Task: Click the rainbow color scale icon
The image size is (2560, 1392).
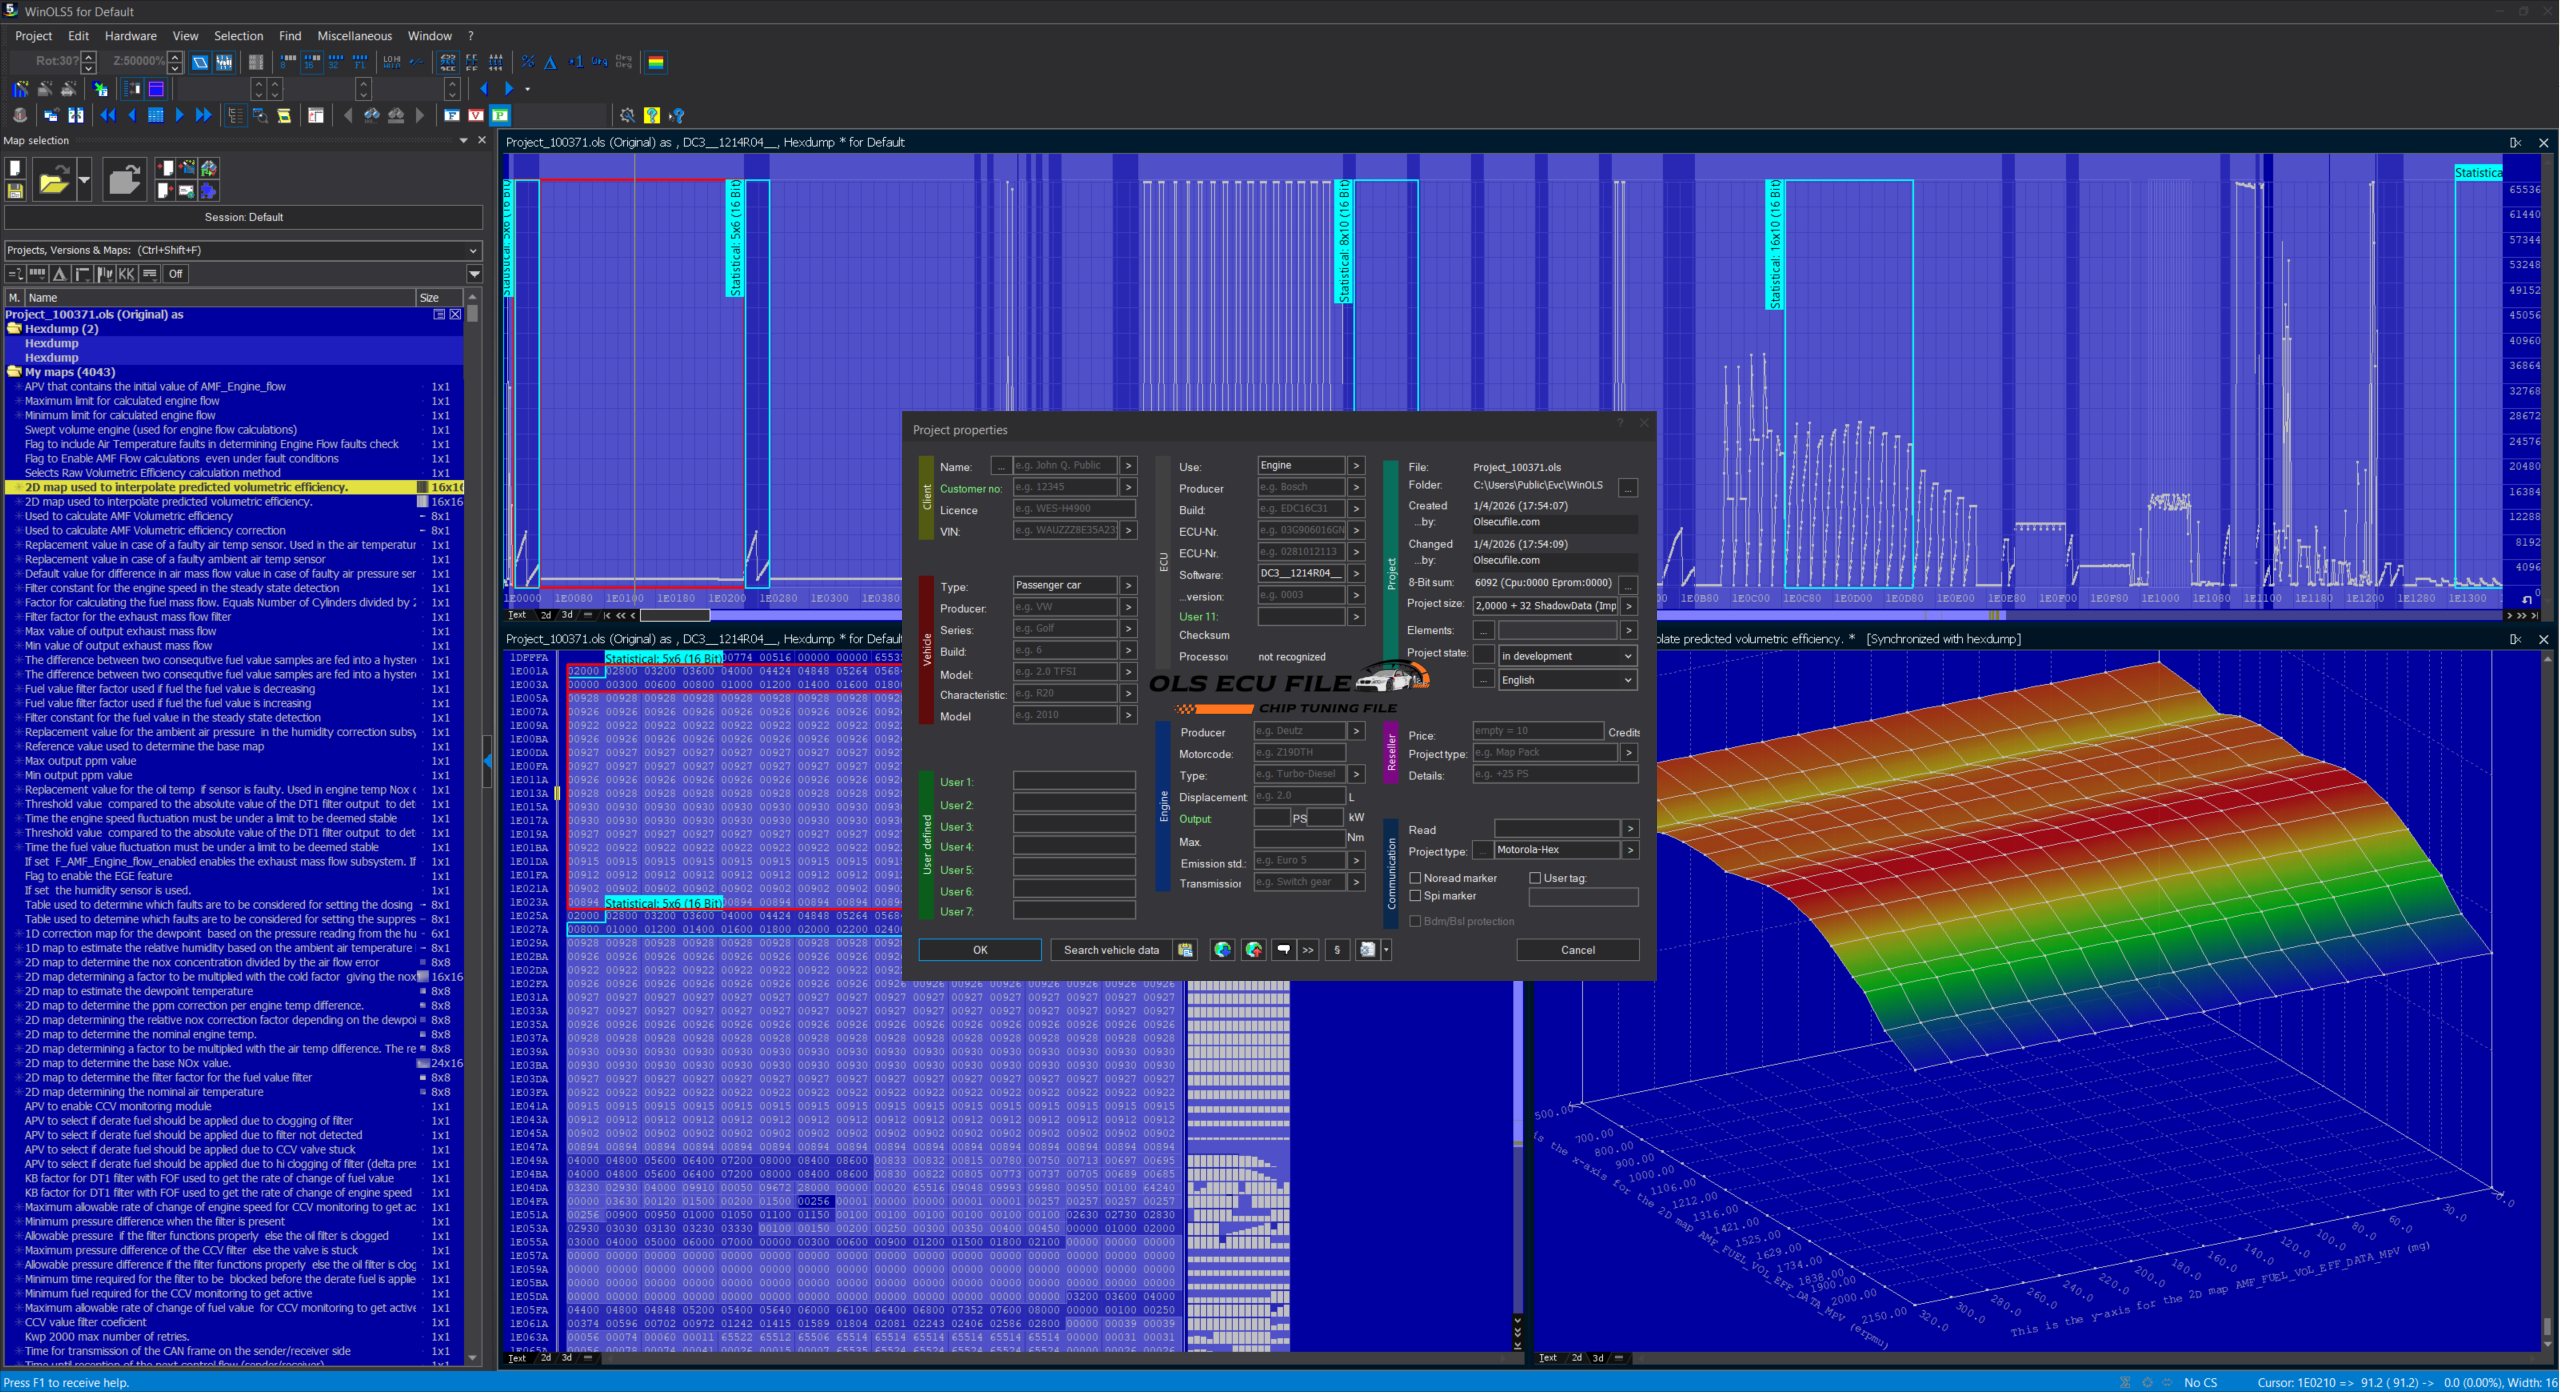Action: tap(656, 62)
